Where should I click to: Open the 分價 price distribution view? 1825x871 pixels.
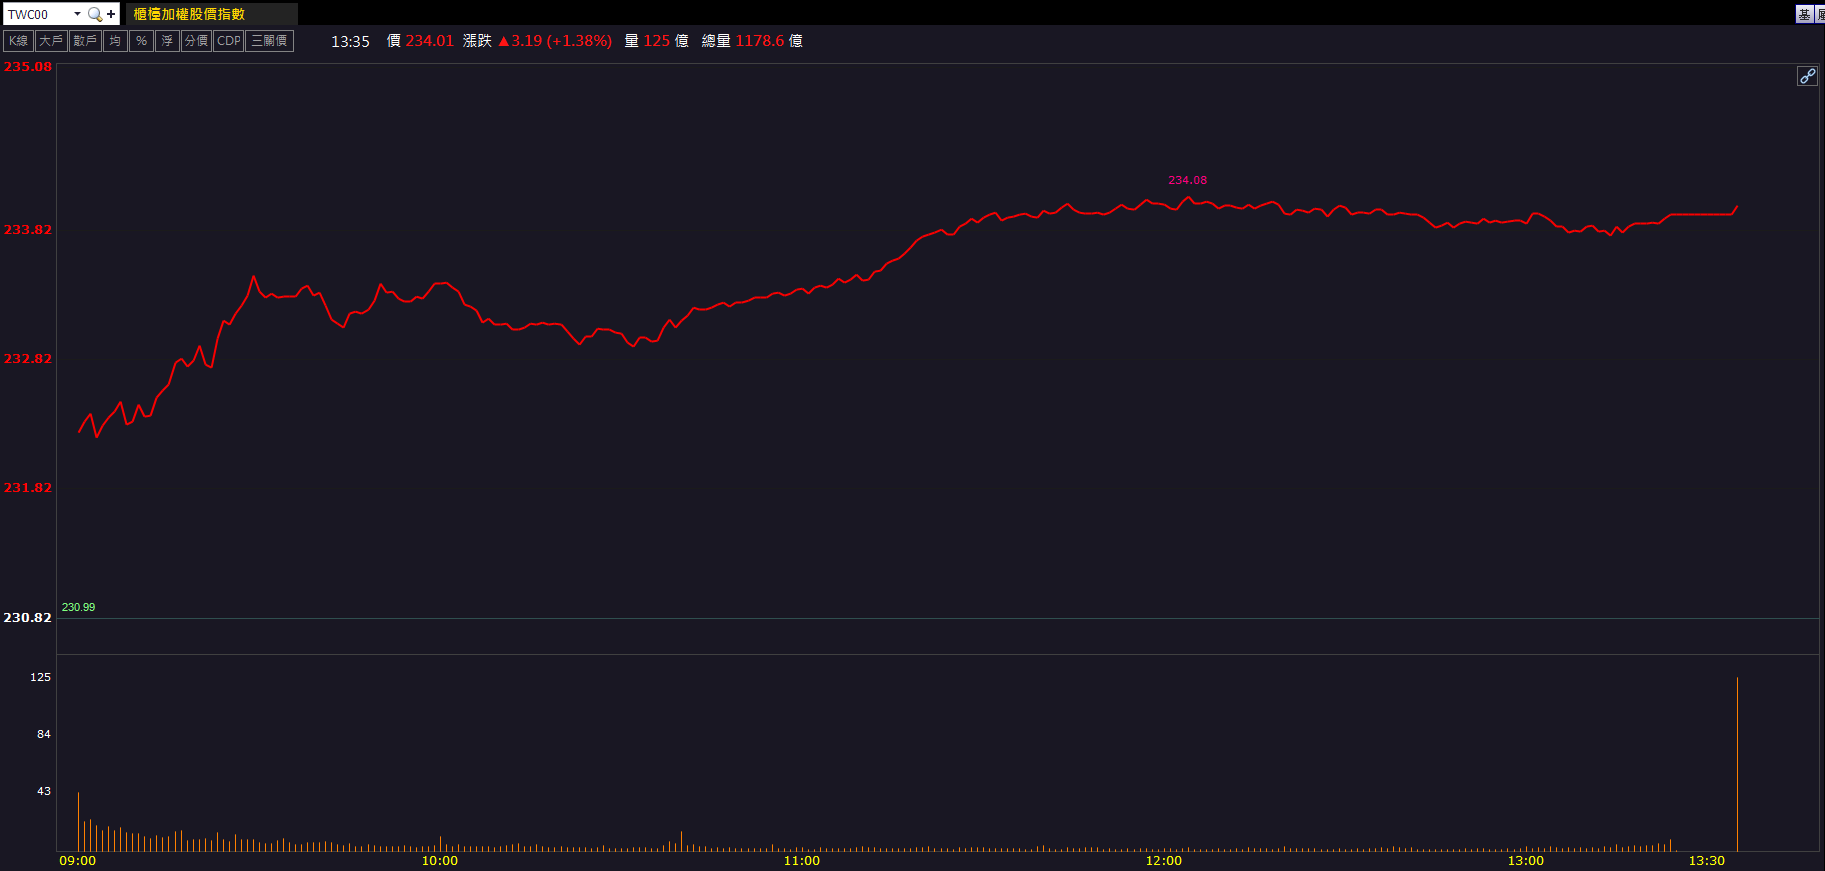coord(196,41)
